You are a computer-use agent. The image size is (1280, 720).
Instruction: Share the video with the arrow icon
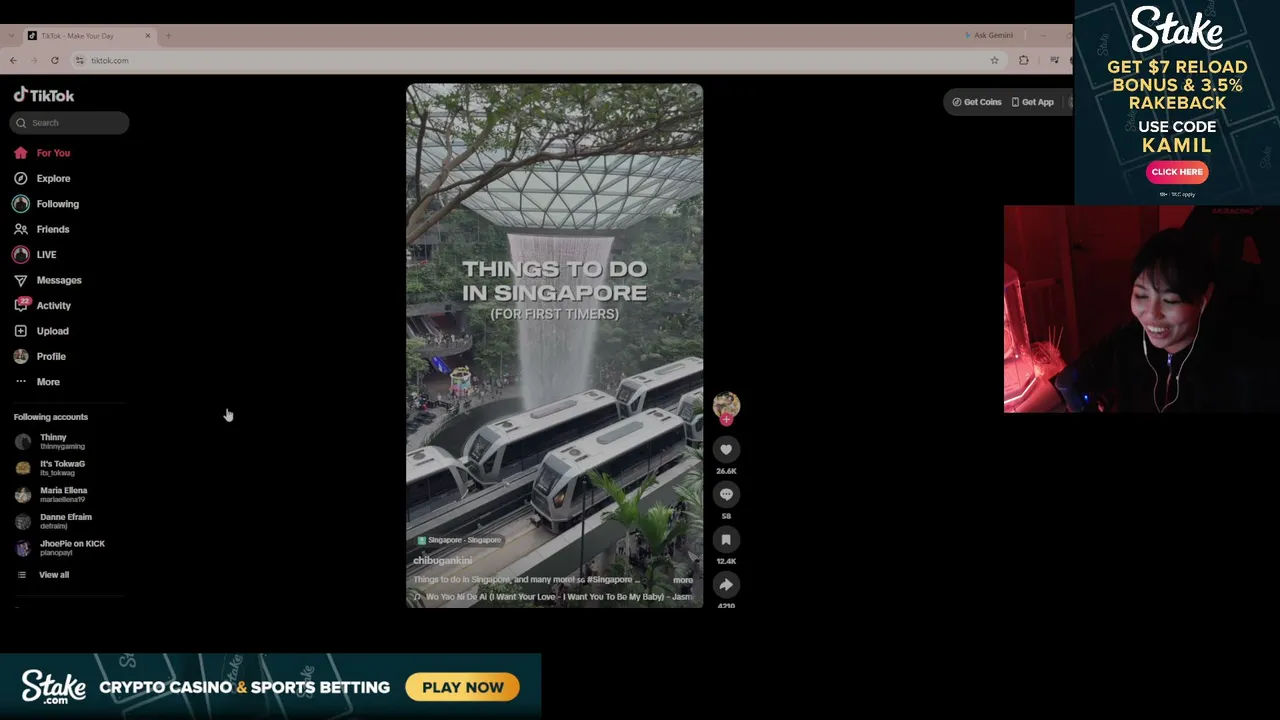click(726, 585)
